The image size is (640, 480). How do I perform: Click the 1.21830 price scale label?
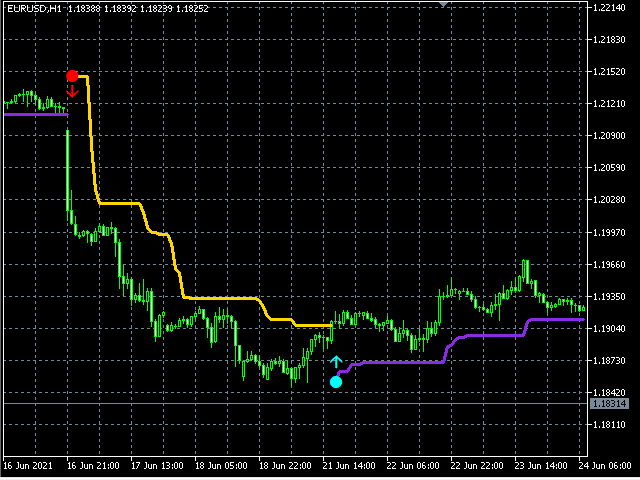[609, 40]
